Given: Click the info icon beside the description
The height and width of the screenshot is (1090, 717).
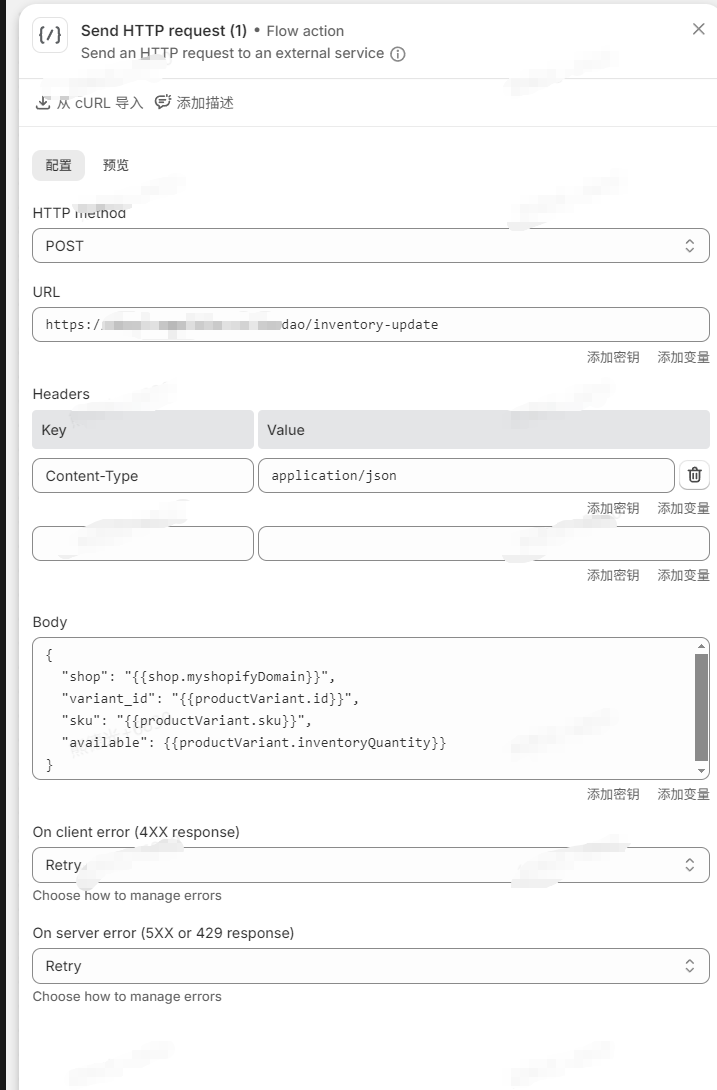Looking at the screenshot, I should [x=398, y=54].
